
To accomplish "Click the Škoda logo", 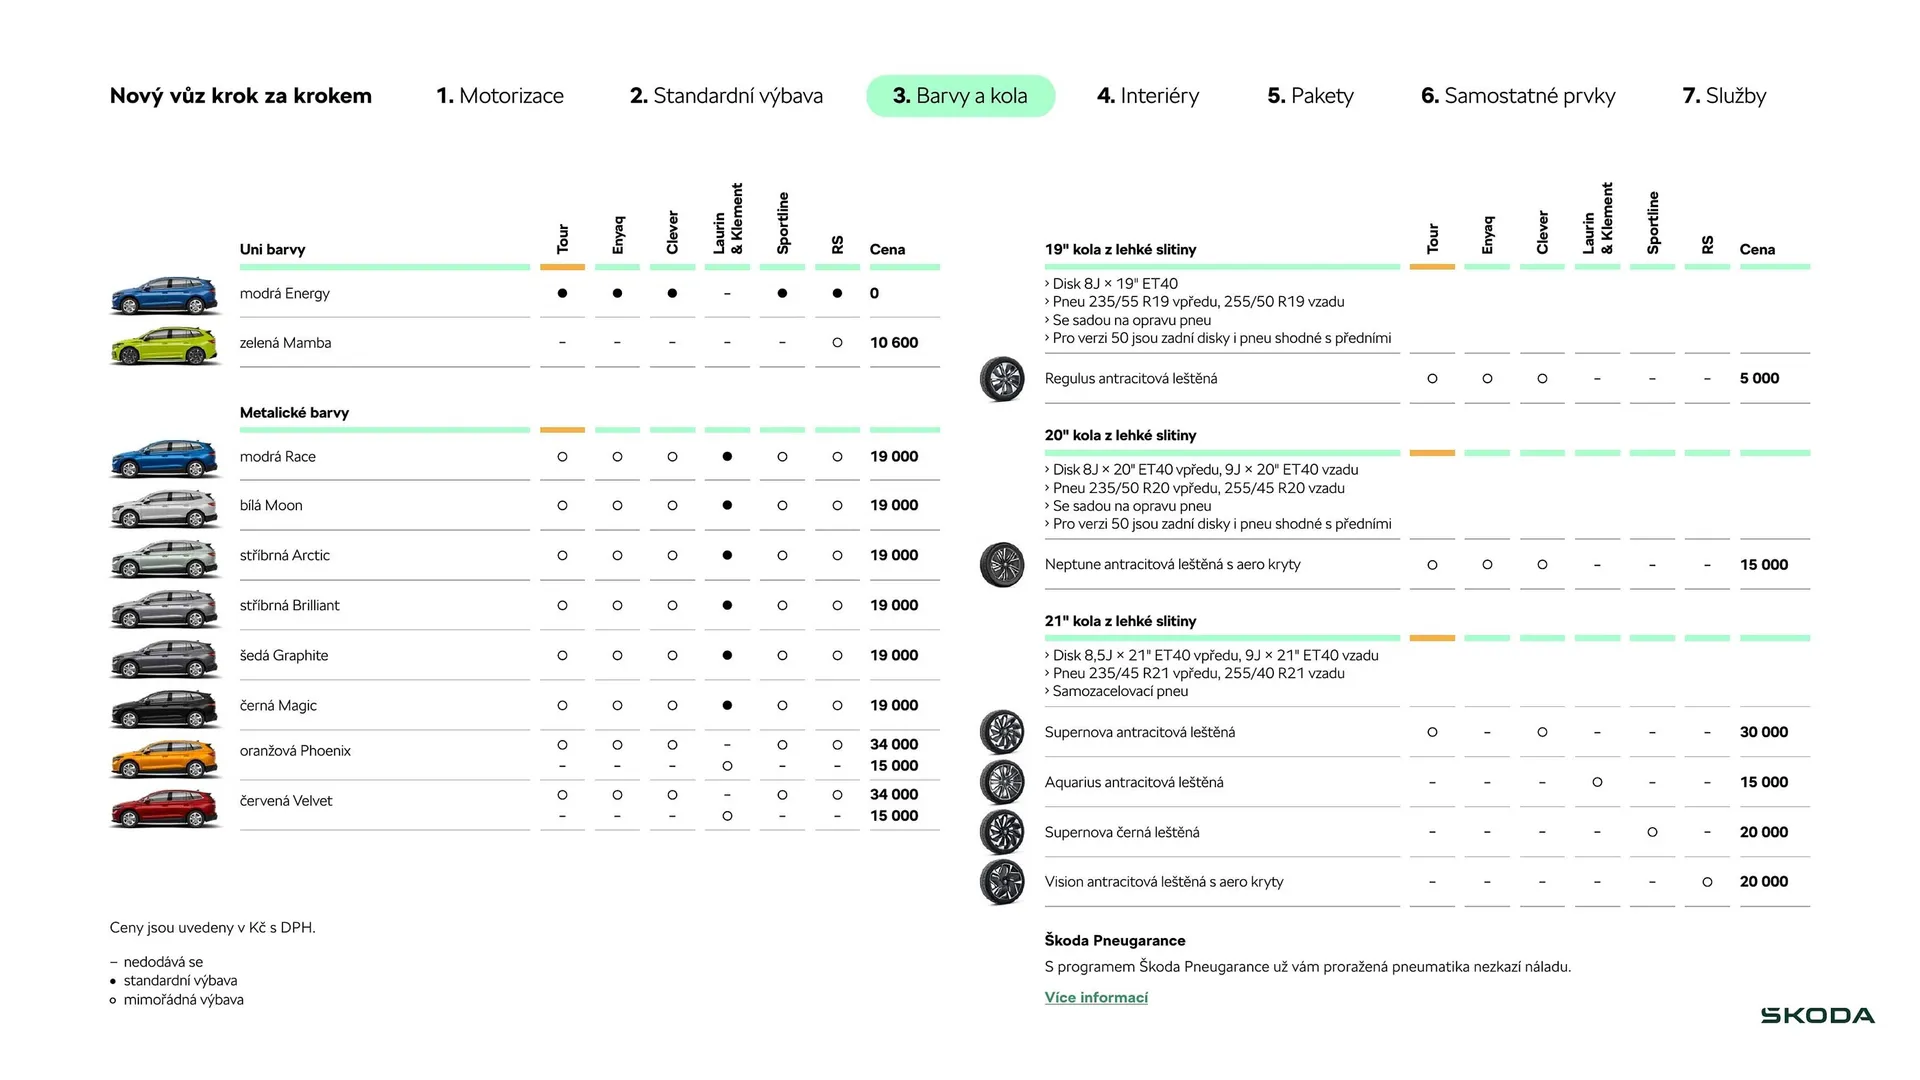I will tap(1817, 1015).
